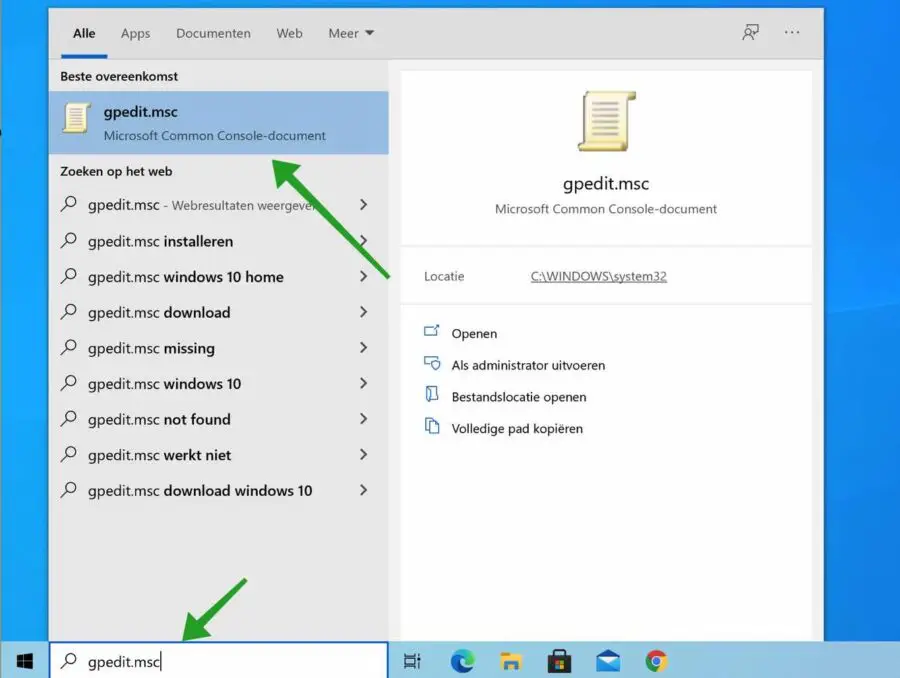The width and height of the screenshot is (900, 678).
Task: Click search icon beside gpedit.msc download
Action: click(x=69, y=311)
